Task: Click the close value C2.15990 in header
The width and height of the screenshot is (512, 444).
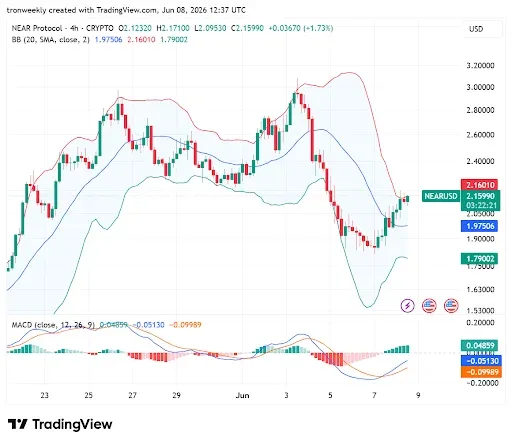Action: [247, 28]
